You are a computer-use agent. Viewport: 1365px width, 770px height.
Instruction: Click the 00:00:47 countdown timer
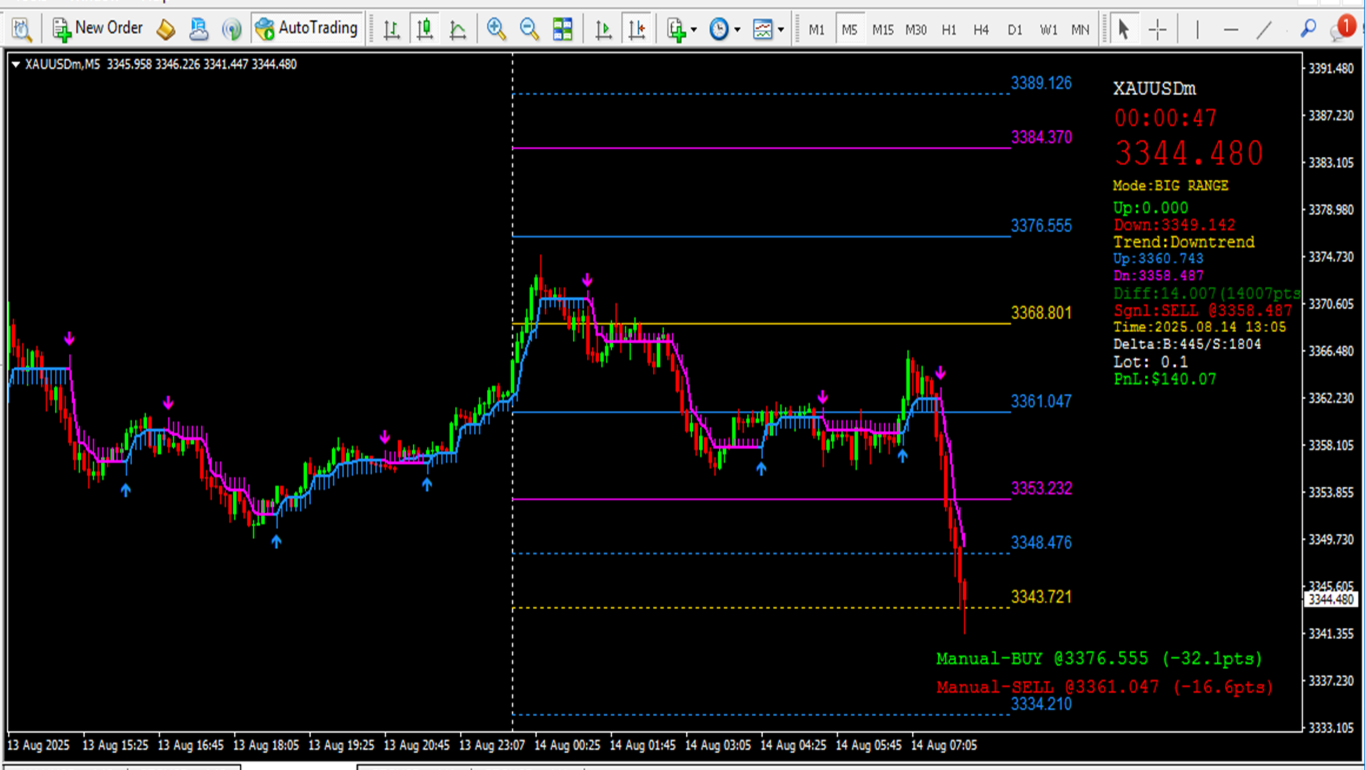click(1165, 118)
